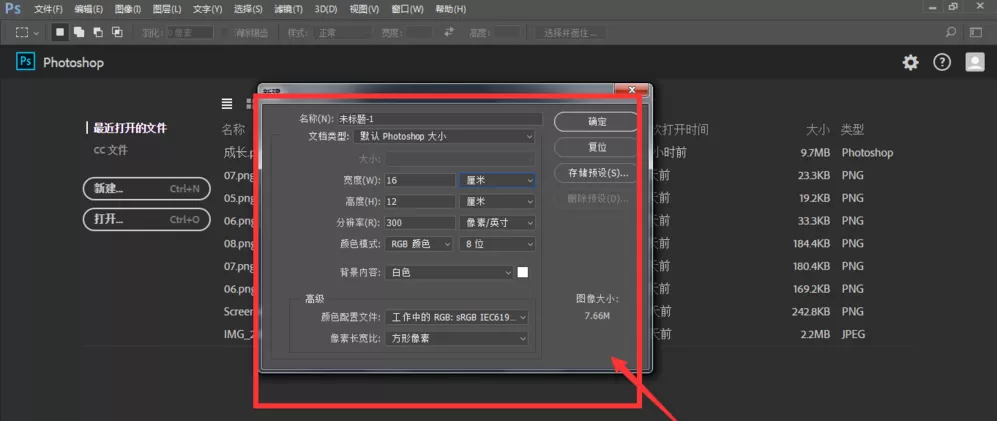Image resolution: width=997 pixels, height=421 pixels.
Task: Open the 滤镜(T) menu
Action: [288, 9]
